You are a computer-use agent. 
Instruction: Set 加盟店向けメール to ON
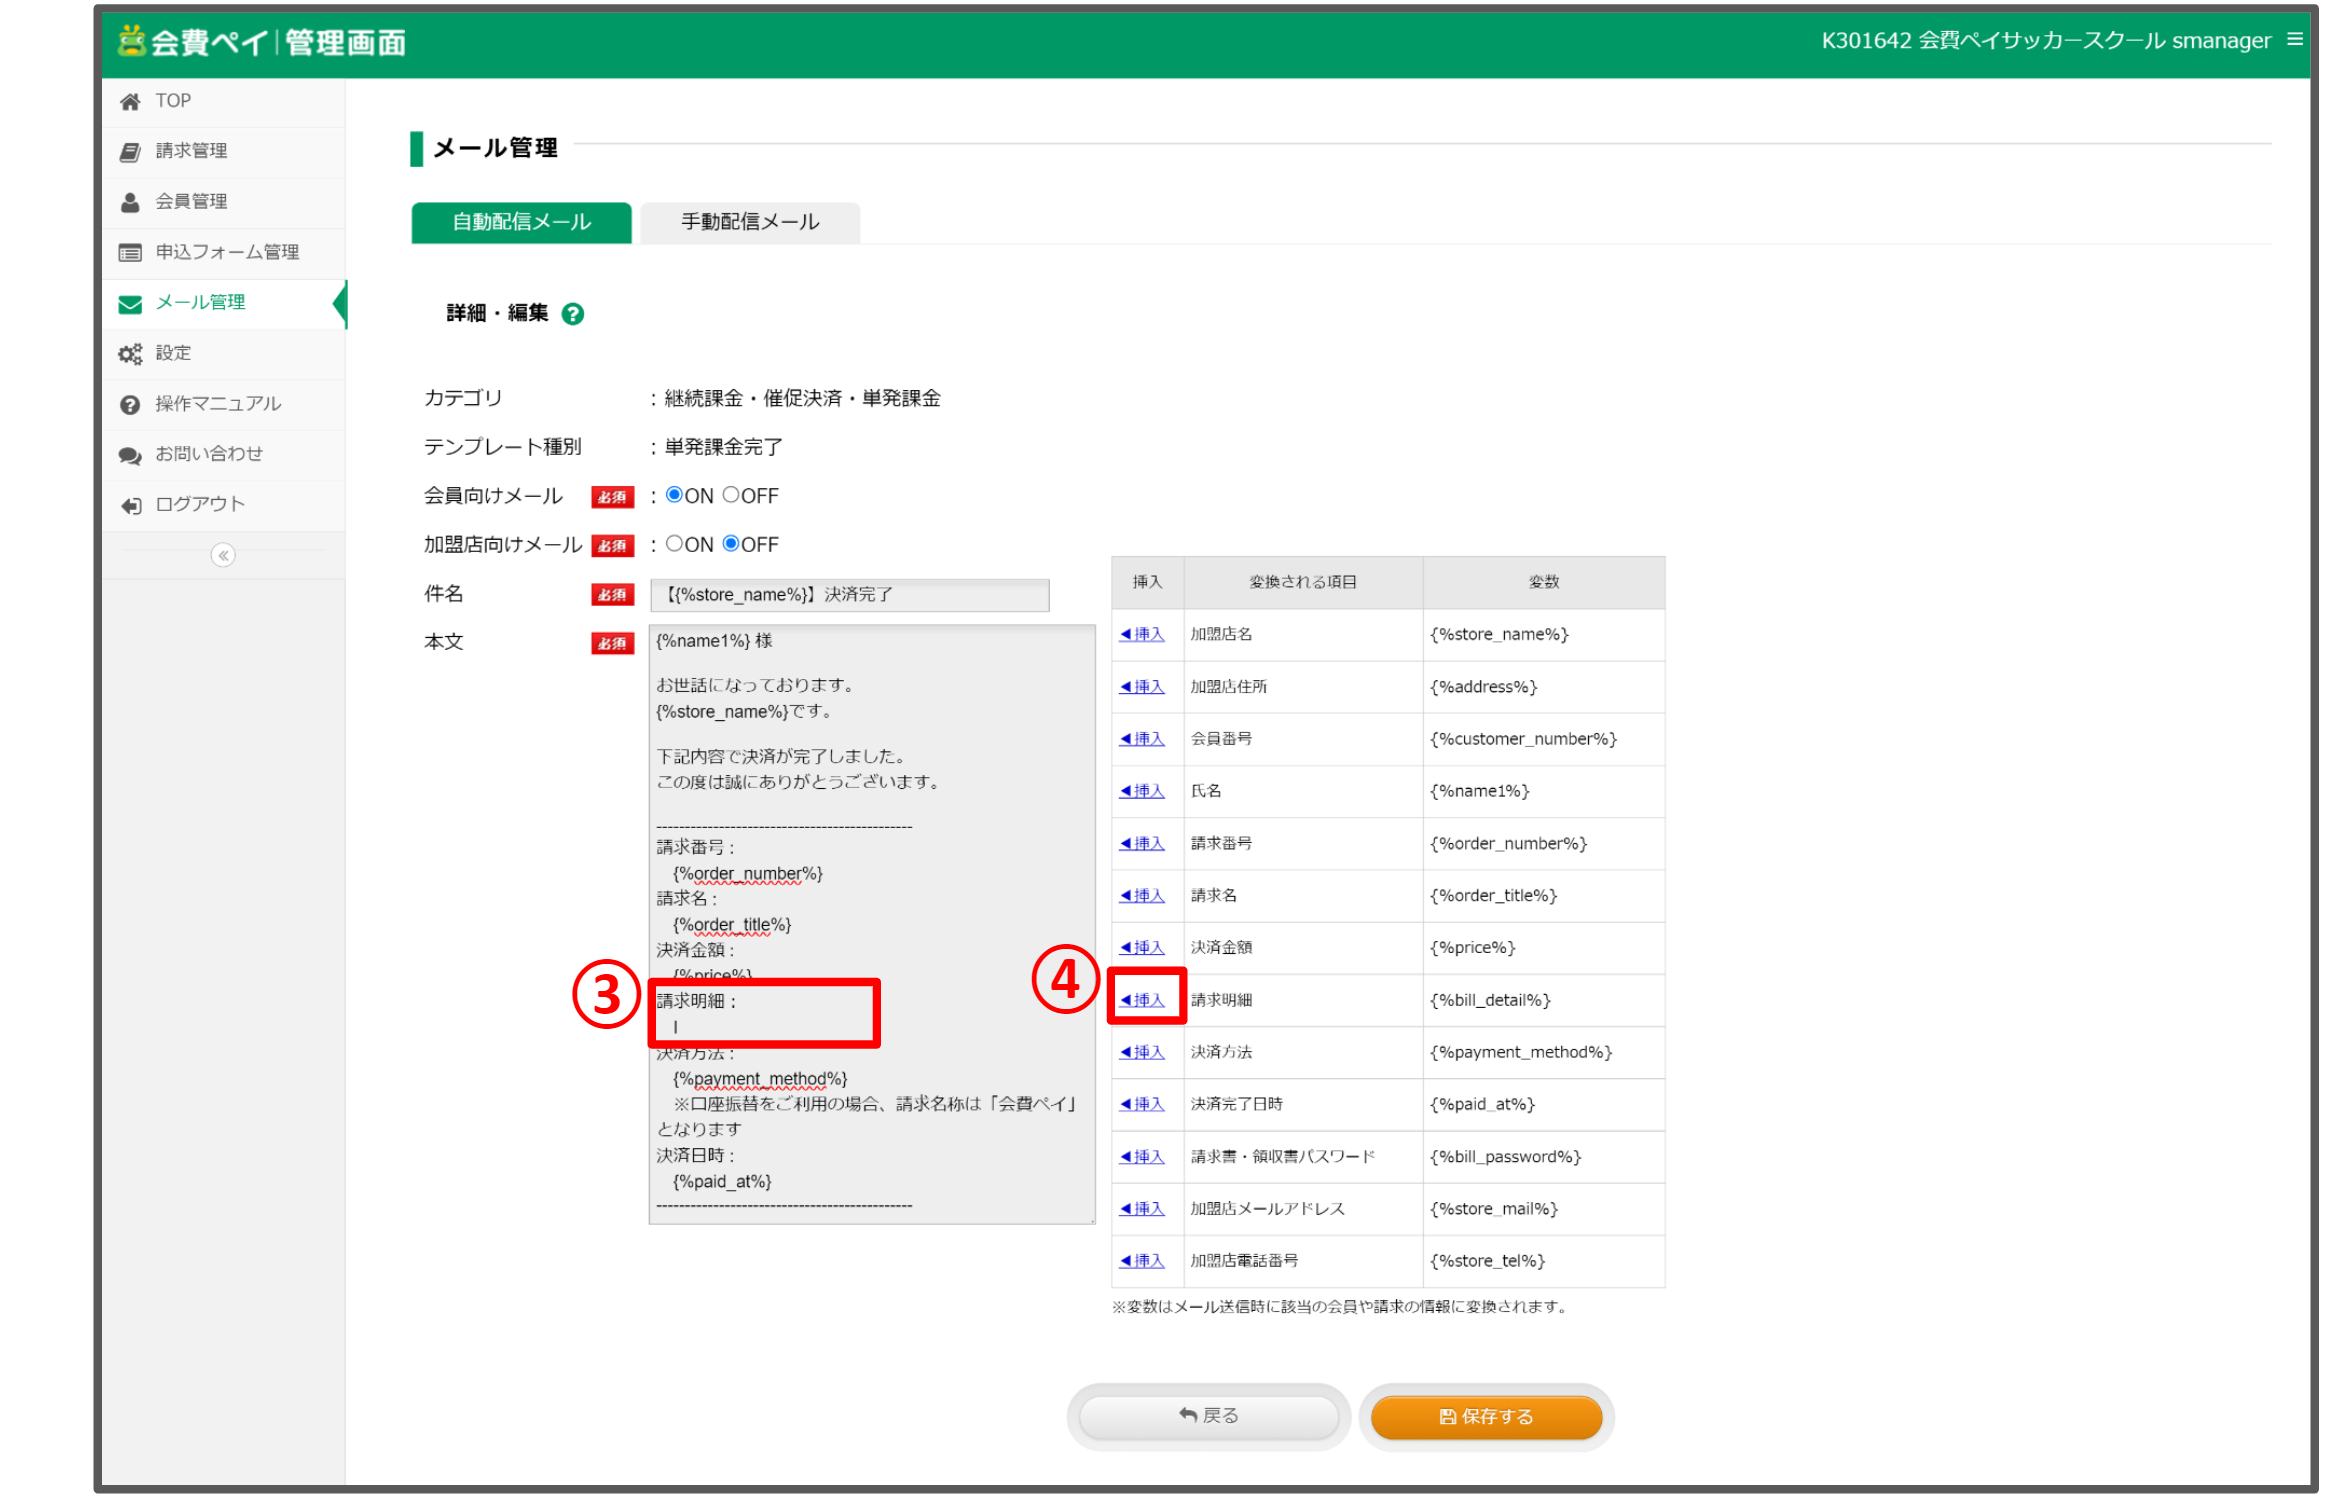pos(675,544)
